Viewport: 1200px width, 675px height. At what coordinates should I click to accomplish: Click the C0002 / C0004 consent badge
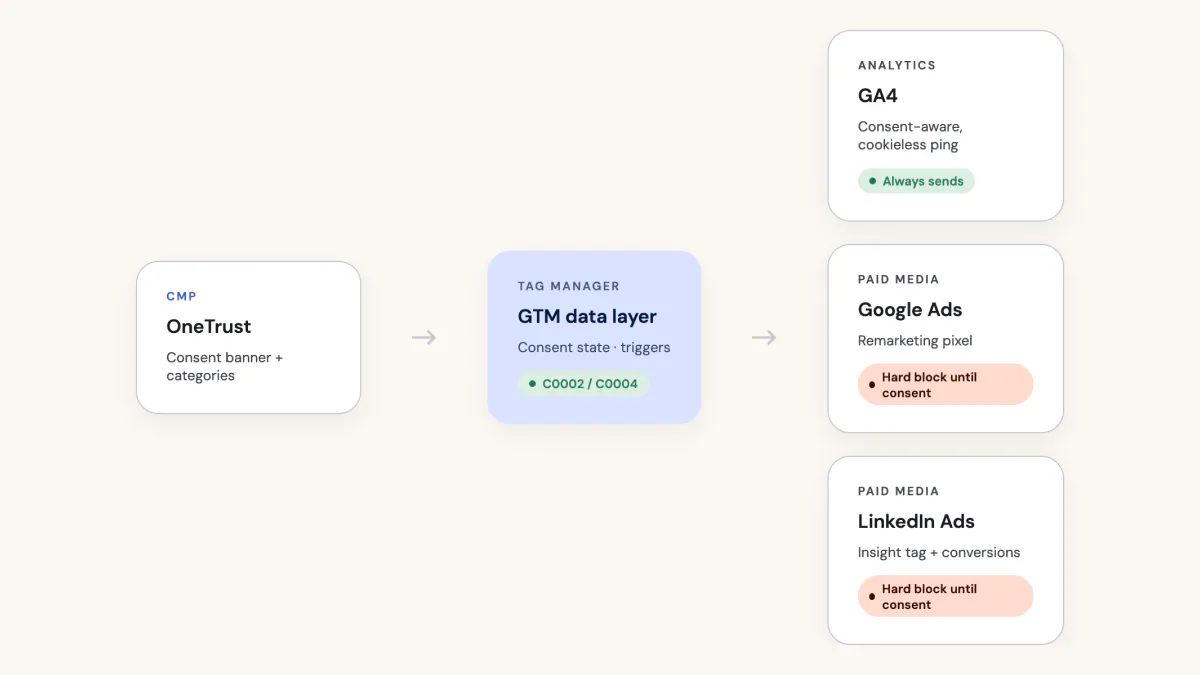point(583,383)
